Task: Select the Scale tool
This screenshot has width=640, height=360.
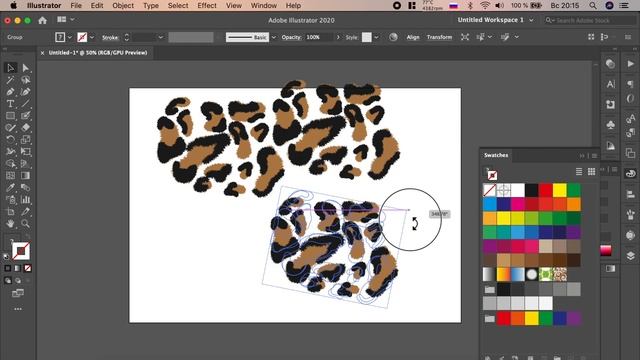Action: 25,140
